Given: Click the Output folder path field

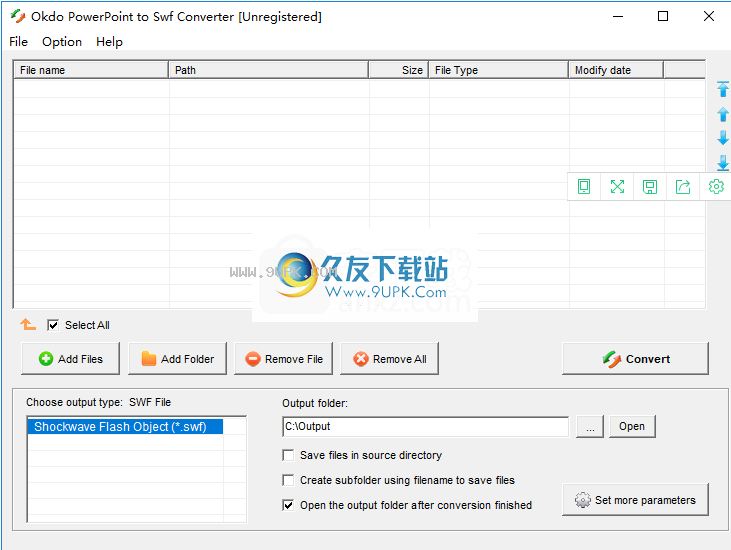Looking at the screenshot, I should (x=425, y=426).
